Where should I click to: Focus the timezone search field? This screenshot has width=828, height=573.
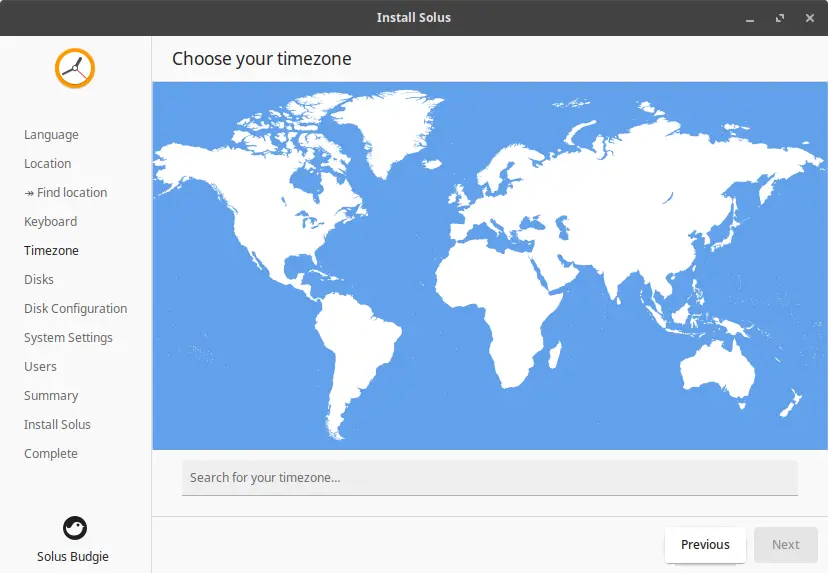490,478
